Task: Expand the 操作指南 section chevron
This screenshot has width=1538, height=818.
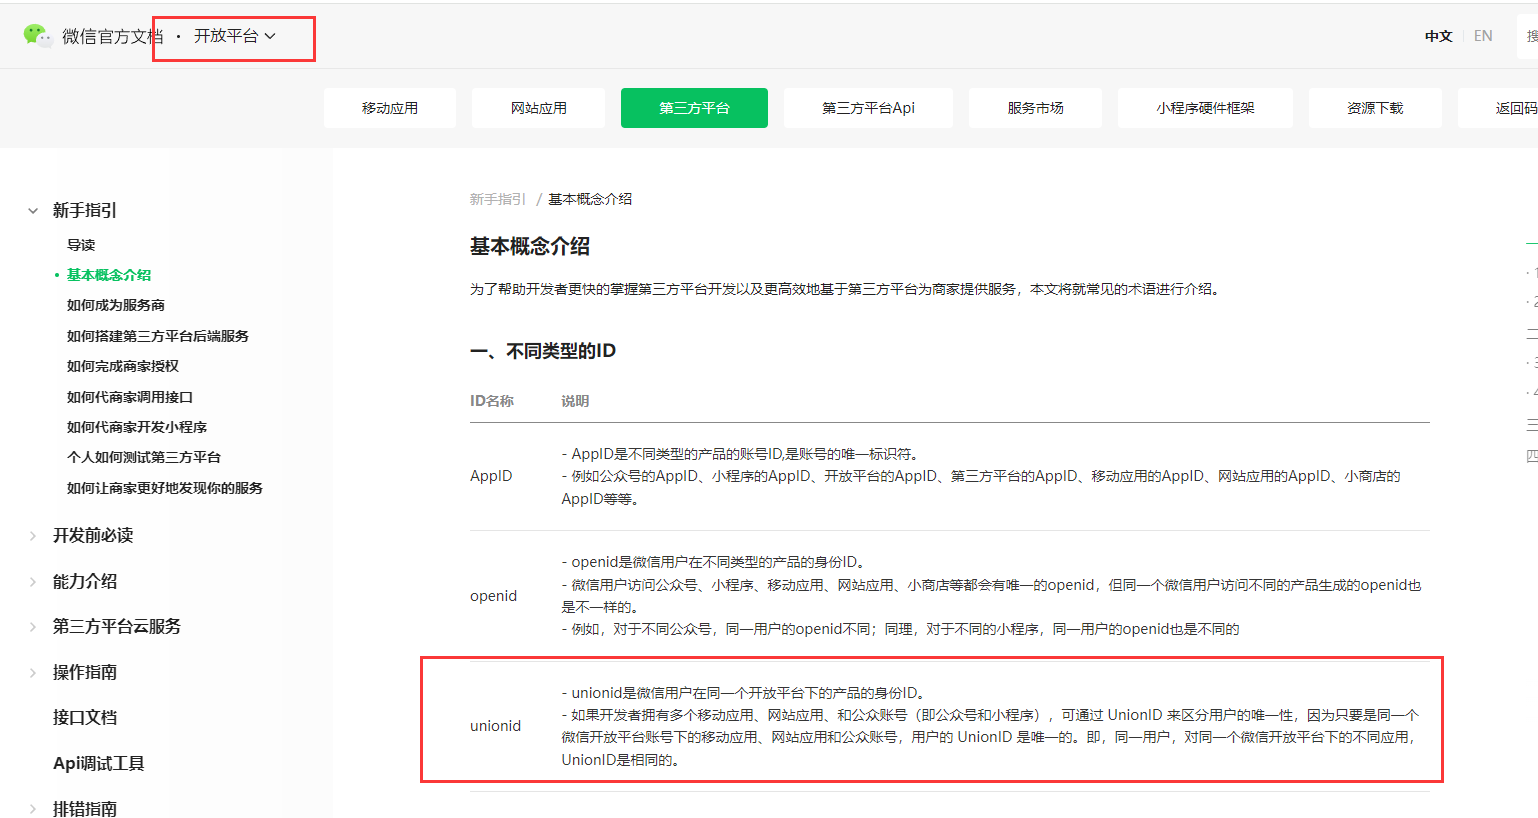Action: click(33, 673)
